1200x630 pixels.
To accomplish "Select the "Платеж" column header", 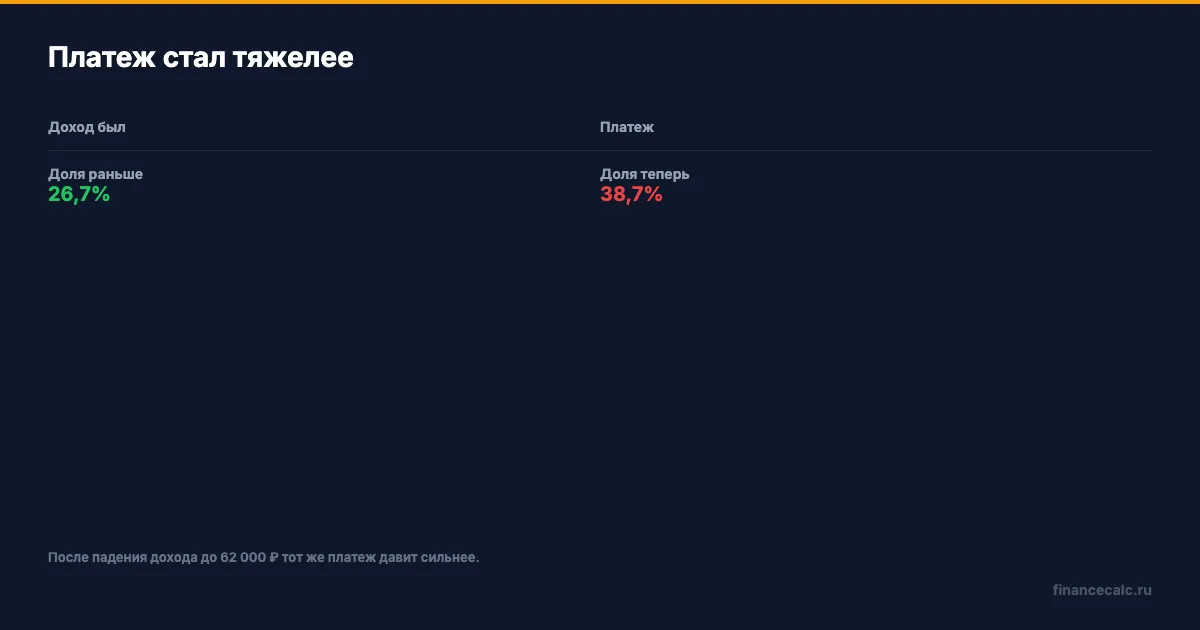I will 627,127.
